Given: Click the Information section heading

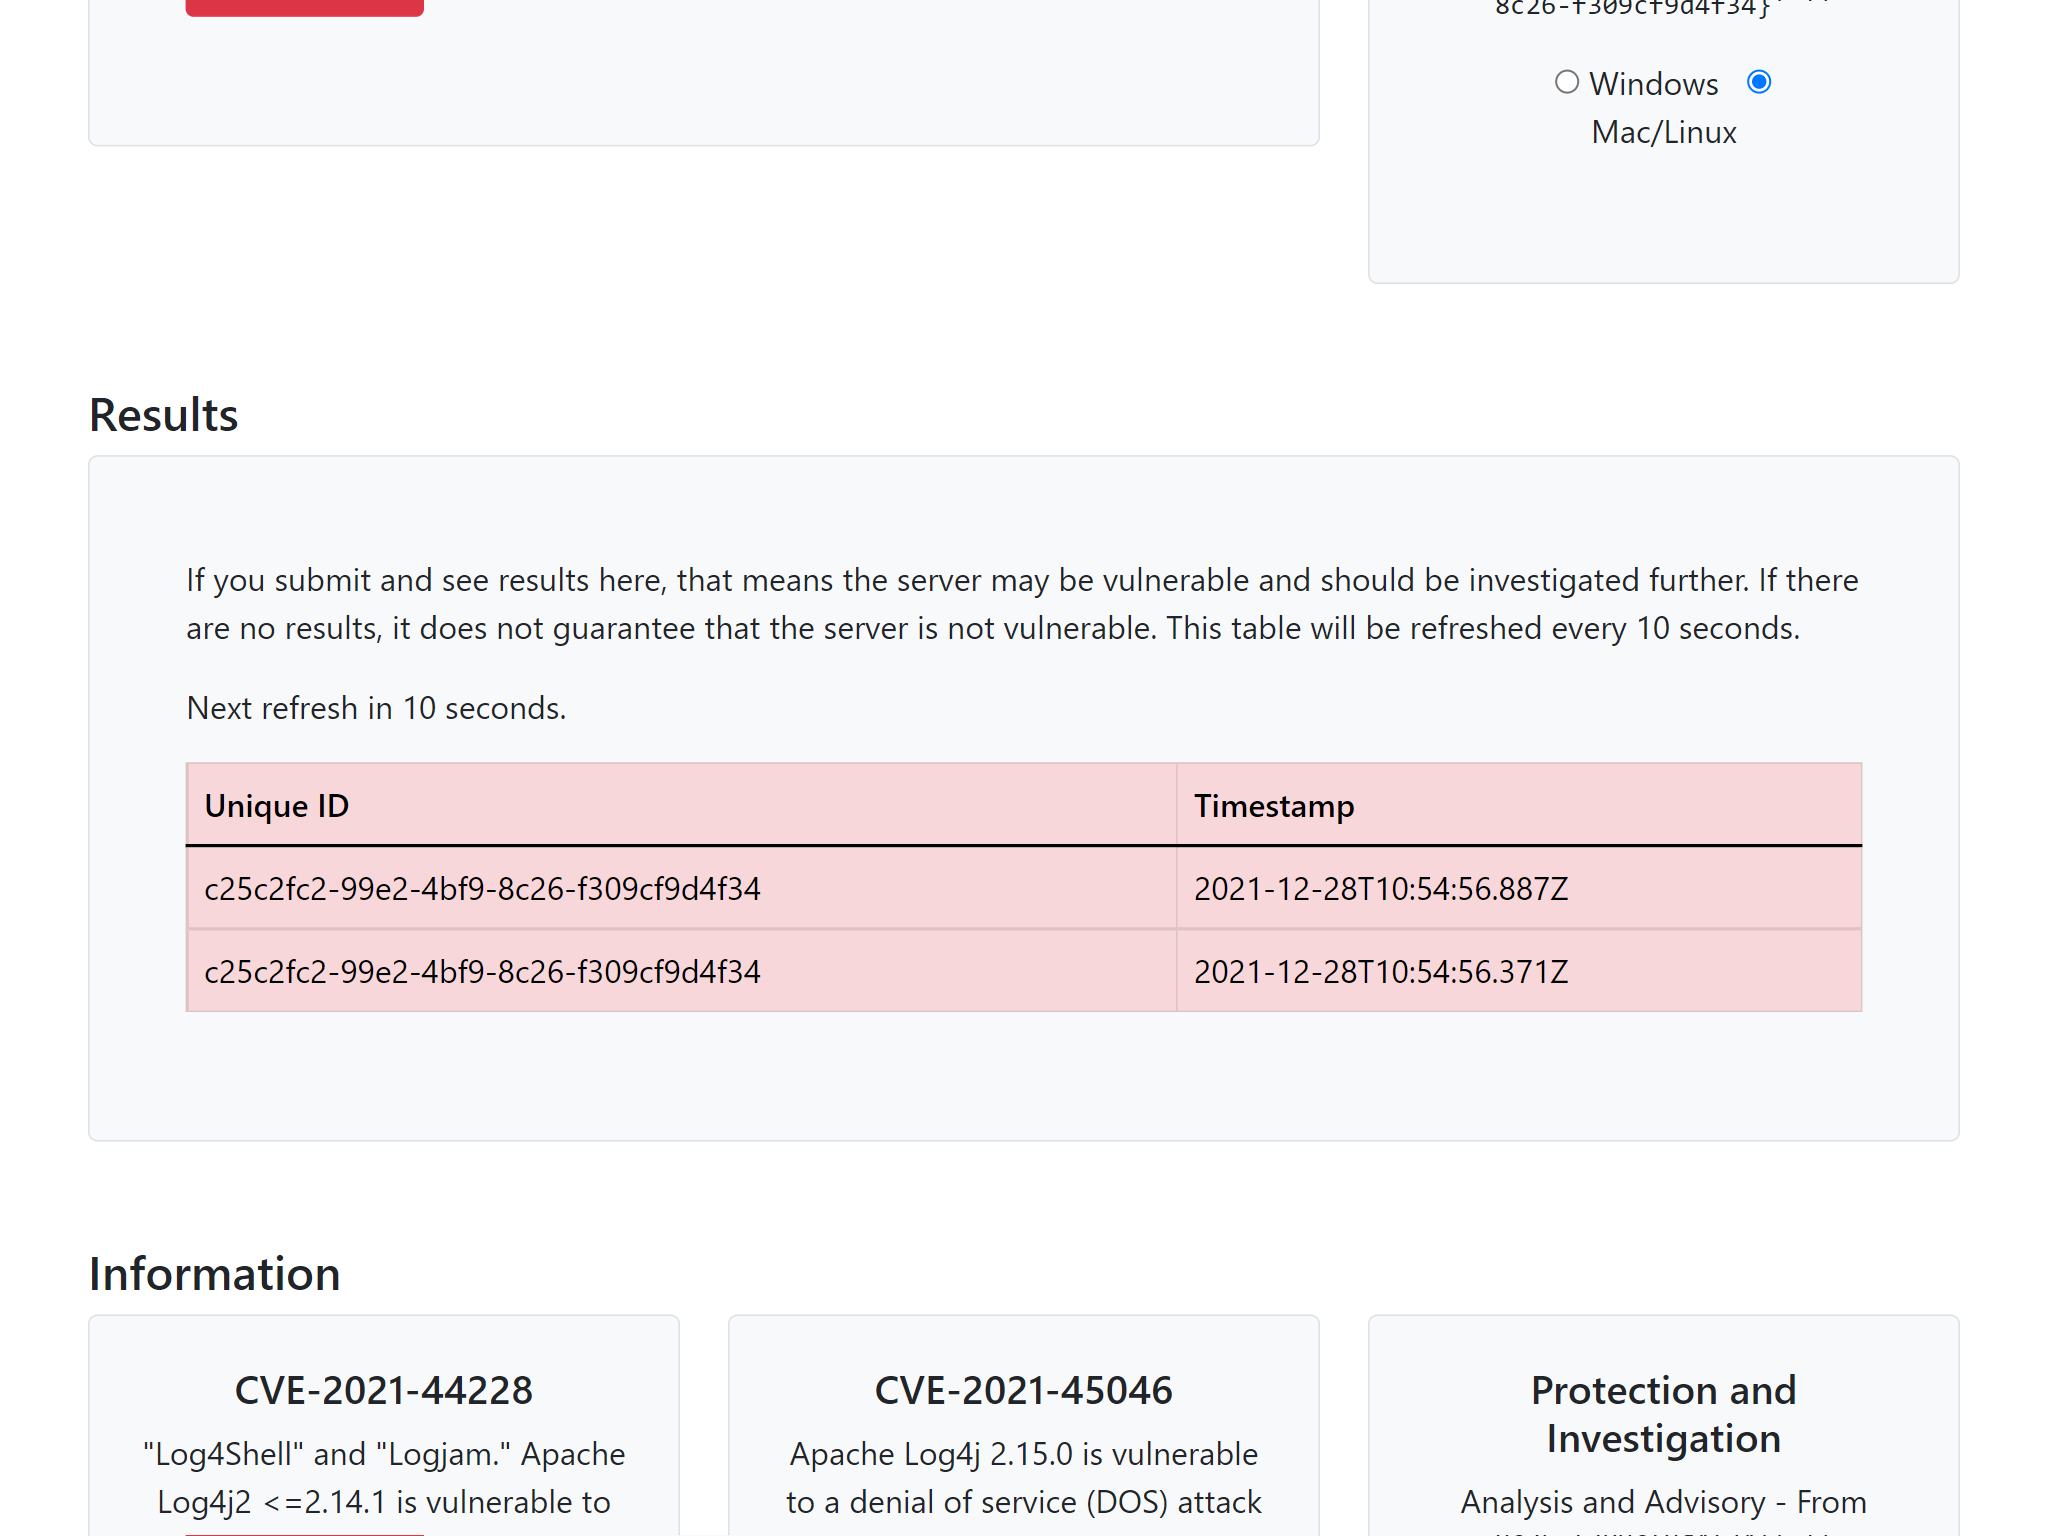Looking at the screenshot, I should pyautogui.click(x=213, y=1273).
